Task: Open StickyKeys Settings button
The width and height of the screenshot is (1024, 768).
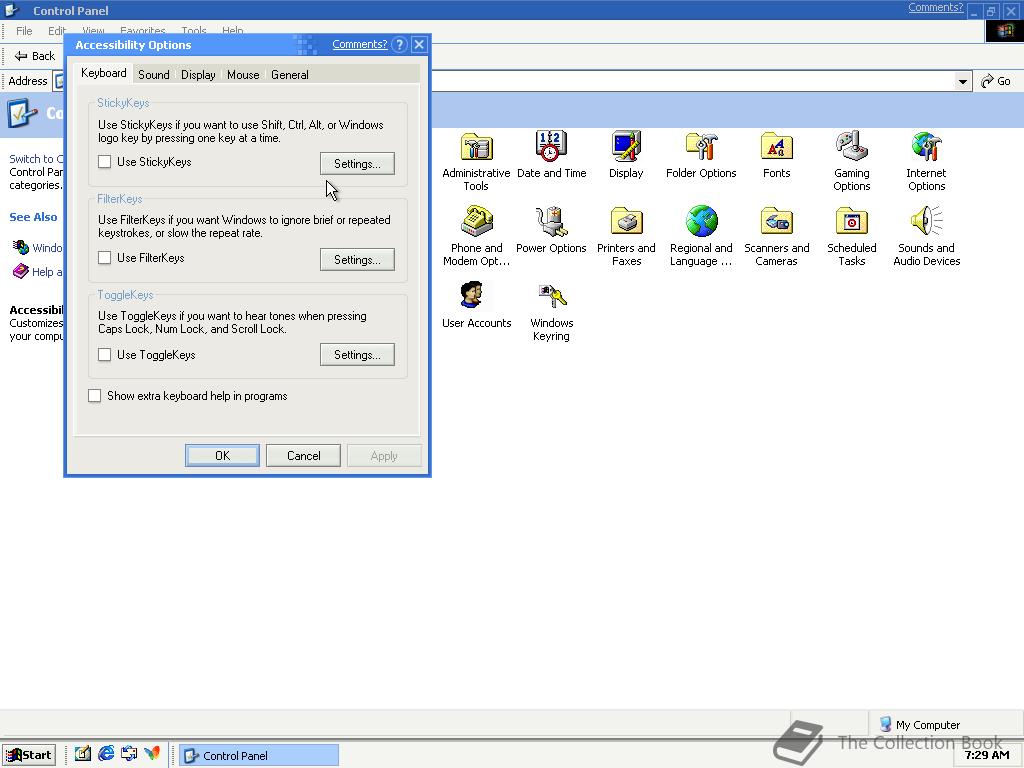Action: (x=357, y=163)
